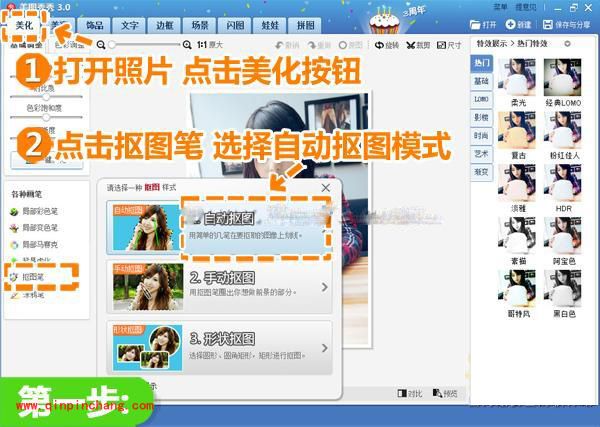Click the zoom slider track
This screenshot has width=600, height=427.
pos(148,45)
